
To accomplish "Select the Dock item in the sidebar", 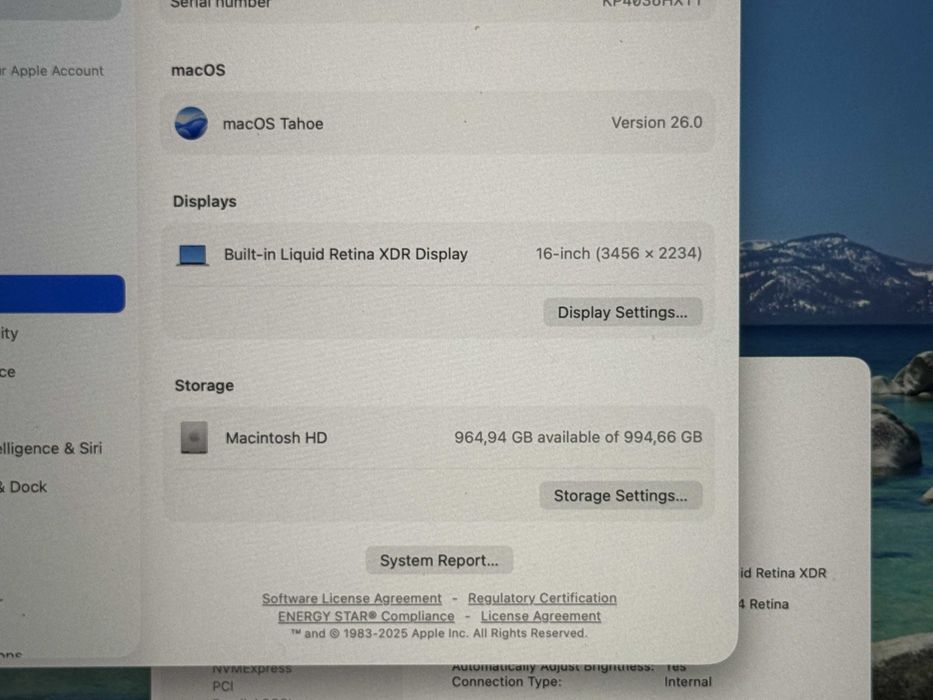I will [x=24, y=487].
